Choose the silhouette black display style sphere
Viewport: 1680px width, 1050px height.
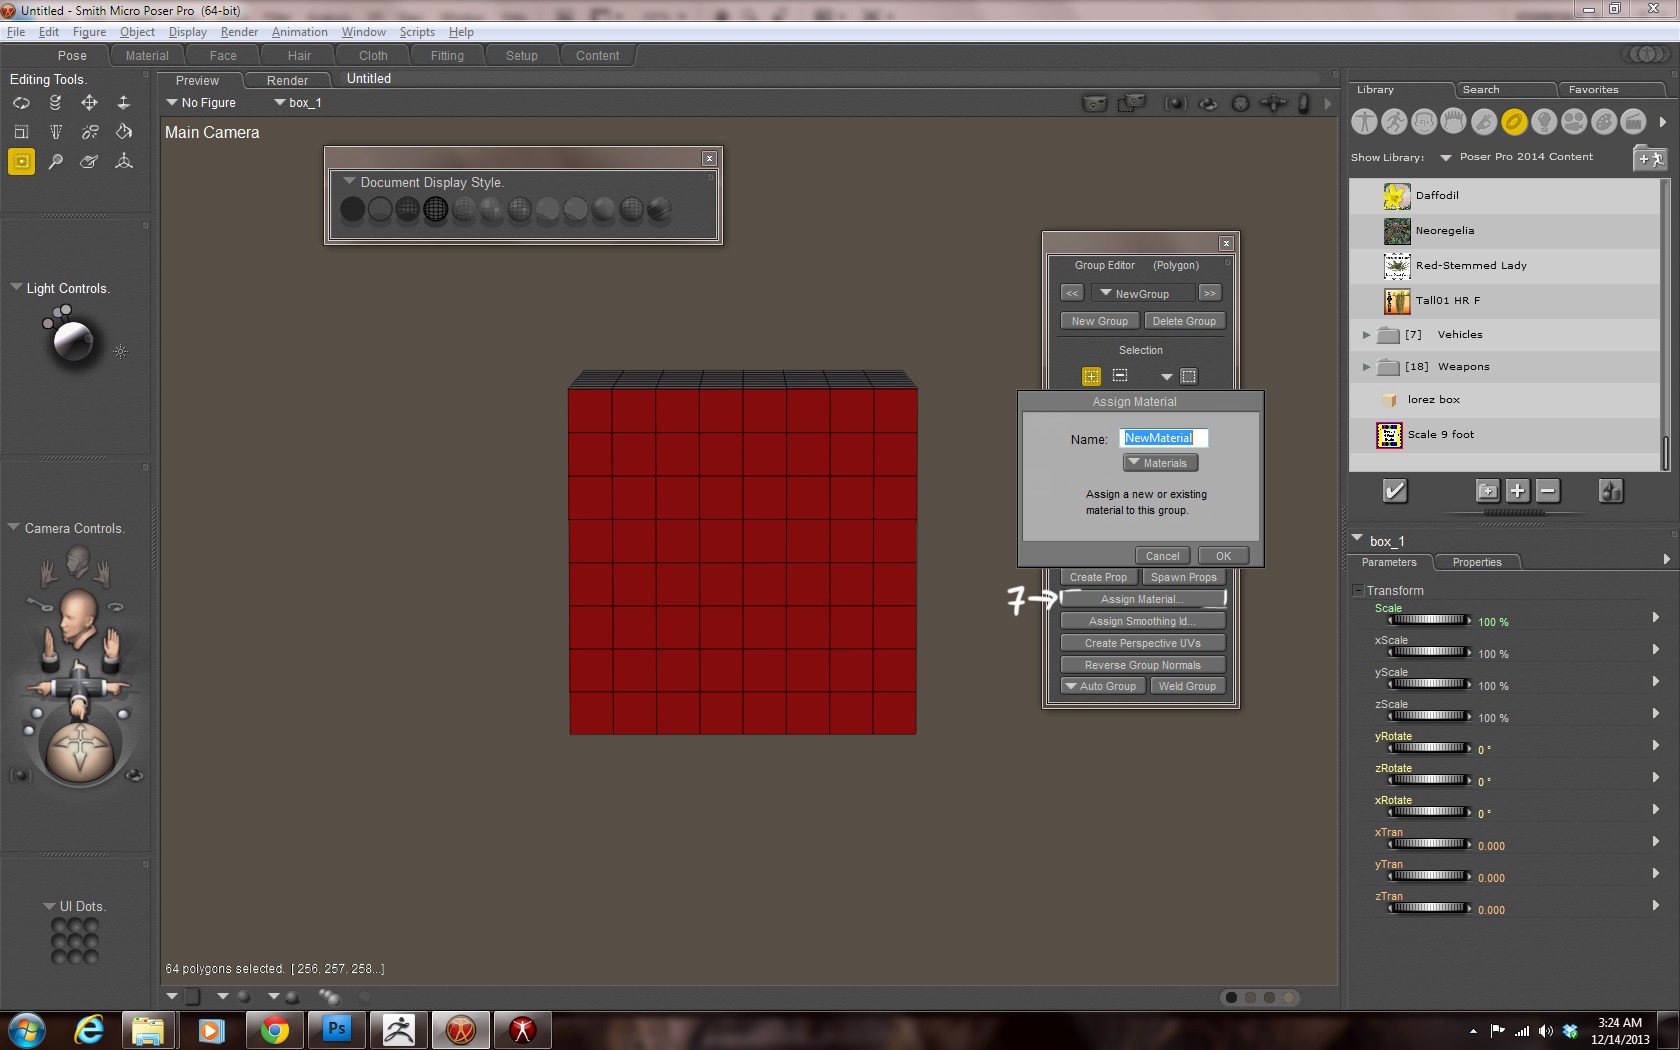tap(352, 209)
